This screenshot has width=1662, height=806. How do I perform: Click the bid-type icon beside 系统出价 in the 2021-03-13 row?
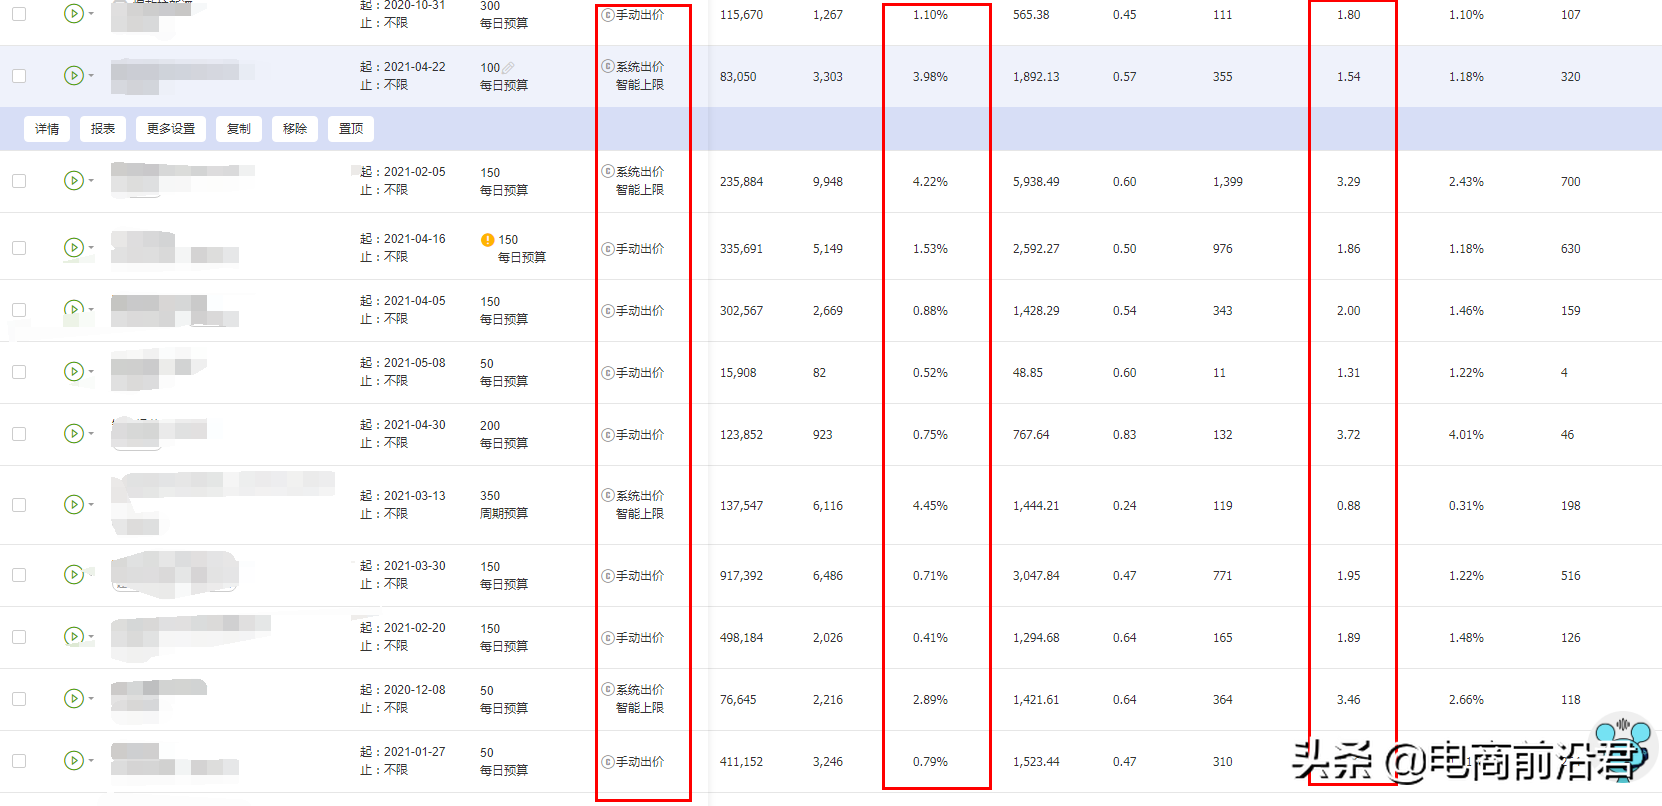point(607,495)
